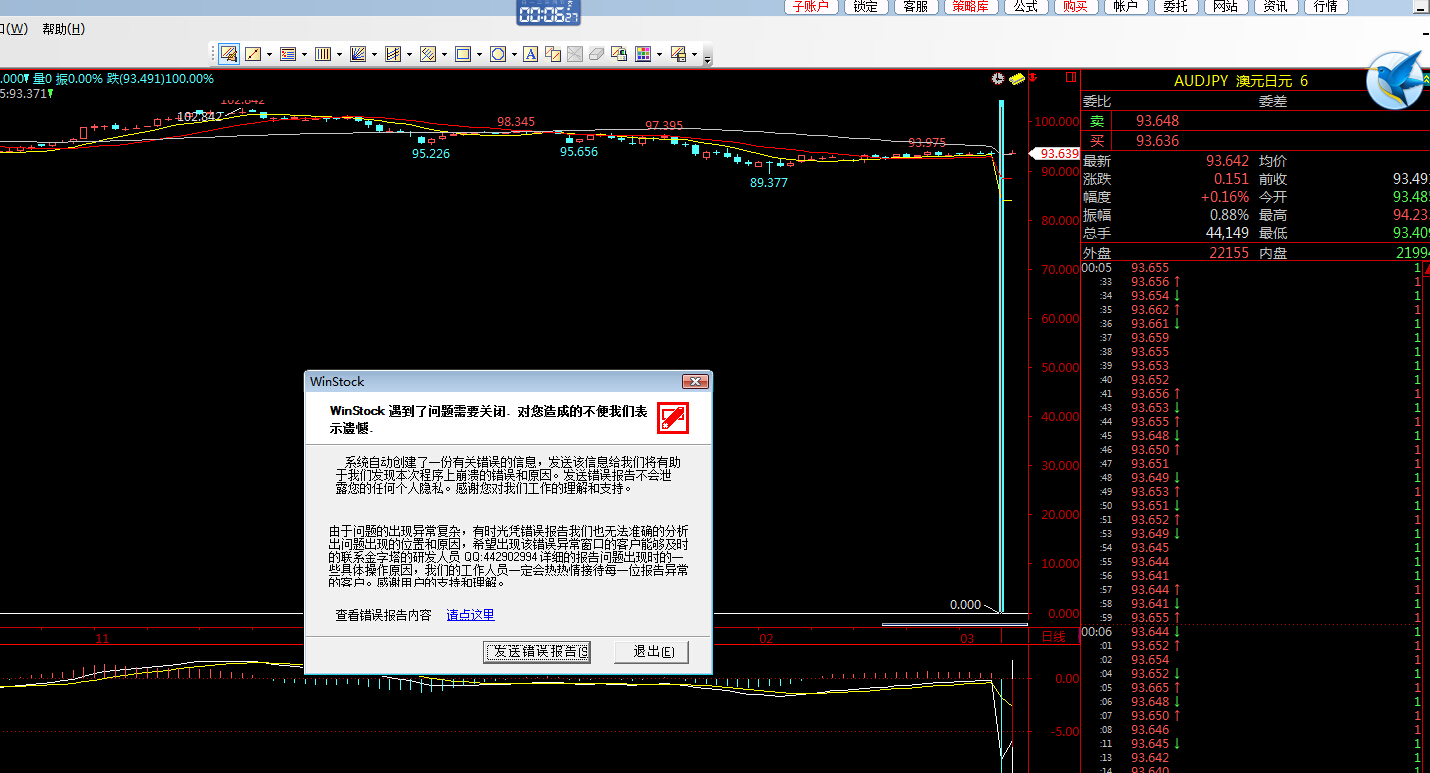The width and height of the screenshot is (1430, 773).
Task: Expand the trend line tool dropdown arrow
Action: (x=269, y=55)
